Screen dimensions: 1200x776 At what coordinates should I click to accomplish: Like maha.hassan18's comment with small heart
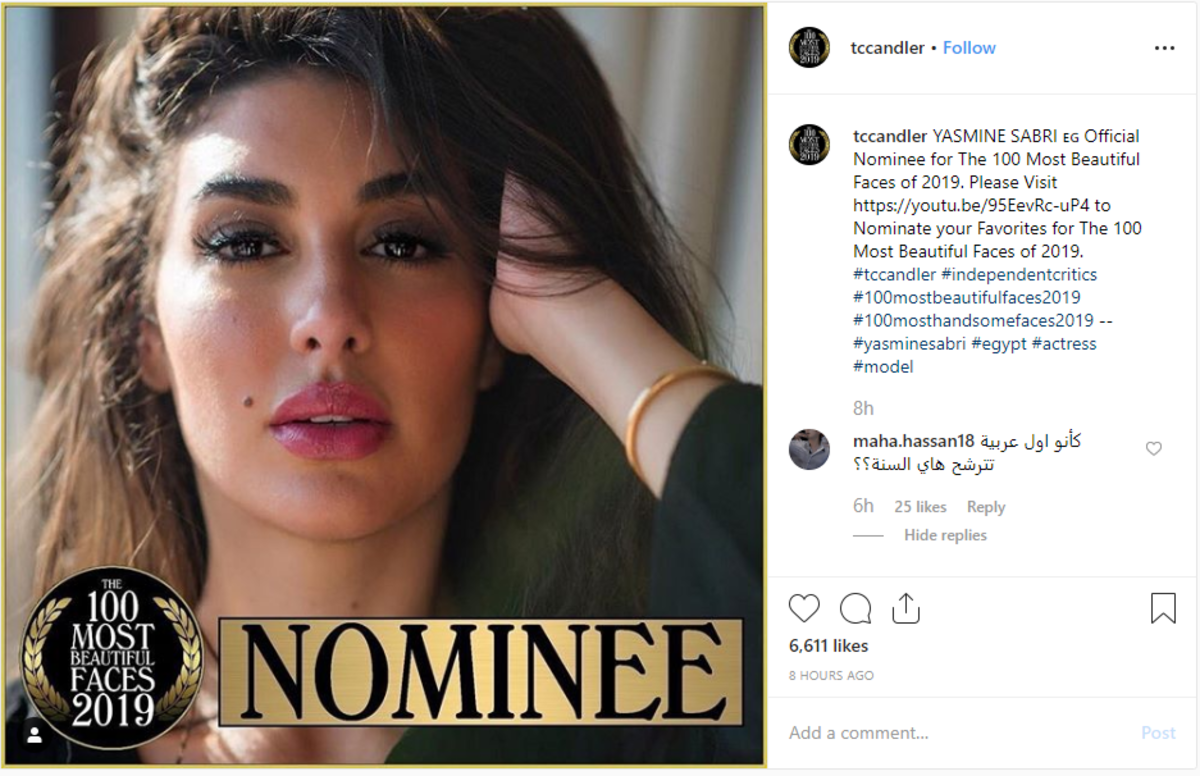pyautogui.click(x=1153, y=449)
